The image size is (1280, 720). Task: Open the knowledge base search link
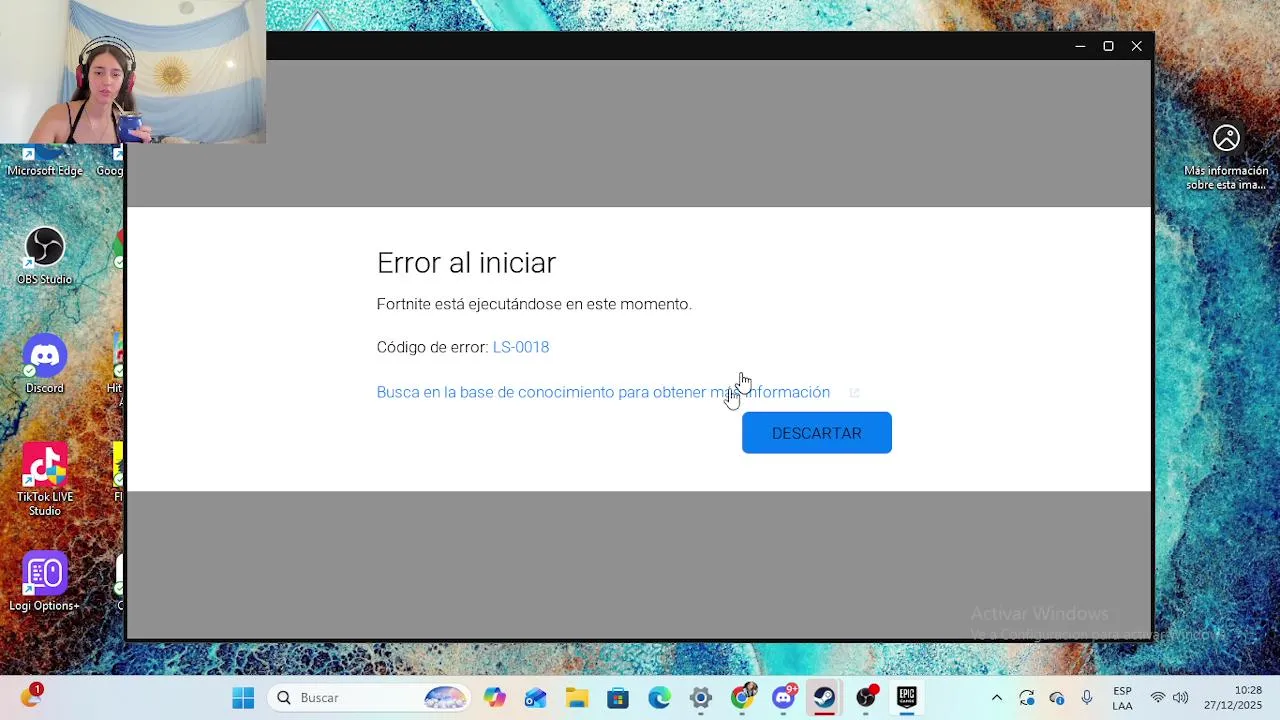click(x=603, y=392)
